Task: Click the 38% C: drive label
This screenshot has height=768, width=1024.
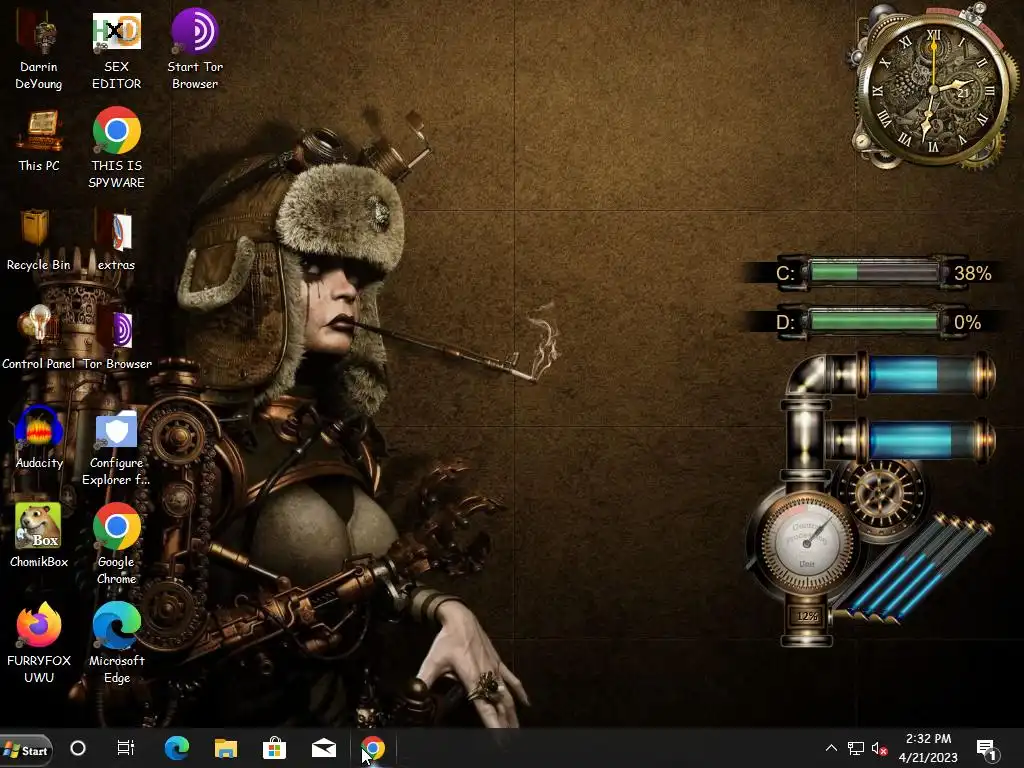Action: coord(972,273)
